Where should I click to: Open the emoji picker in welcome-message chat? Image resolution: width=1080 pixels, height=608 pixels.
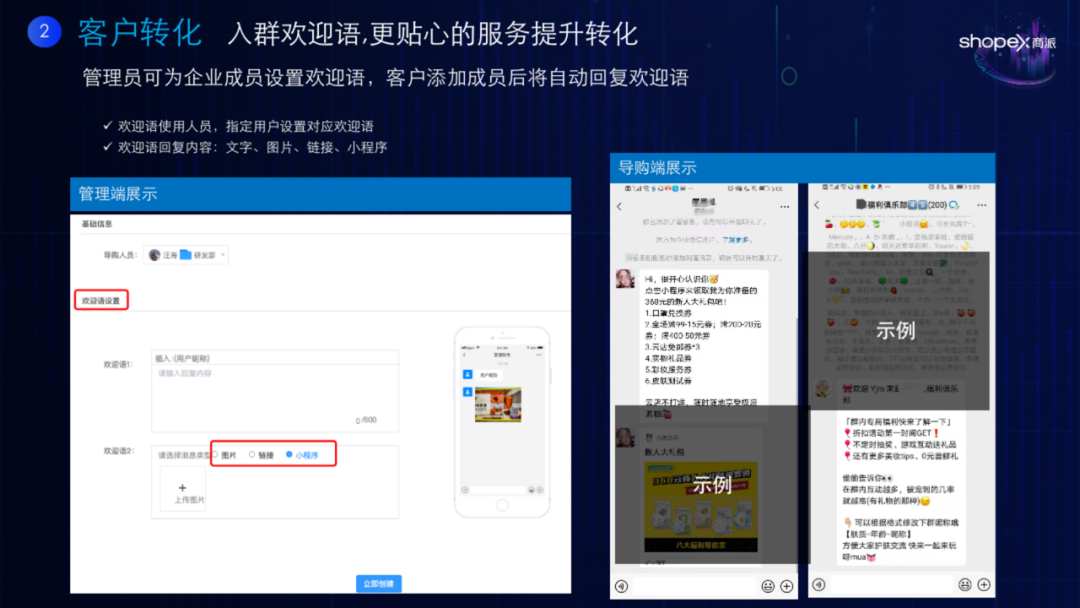tap(768, 586)
